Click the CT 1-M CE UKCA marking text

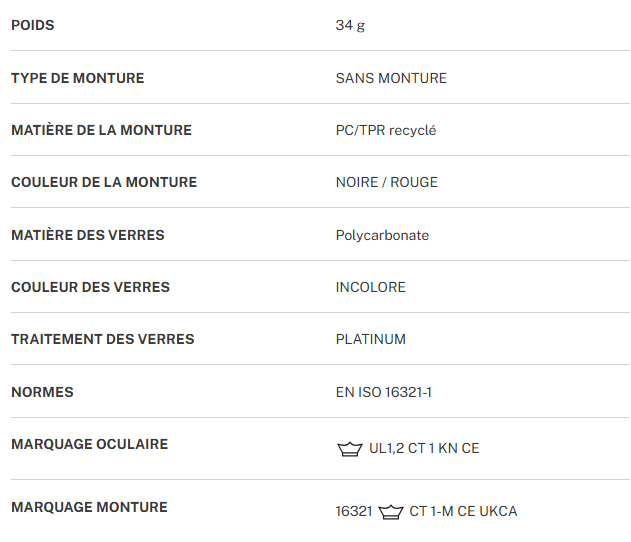[463, 512]
